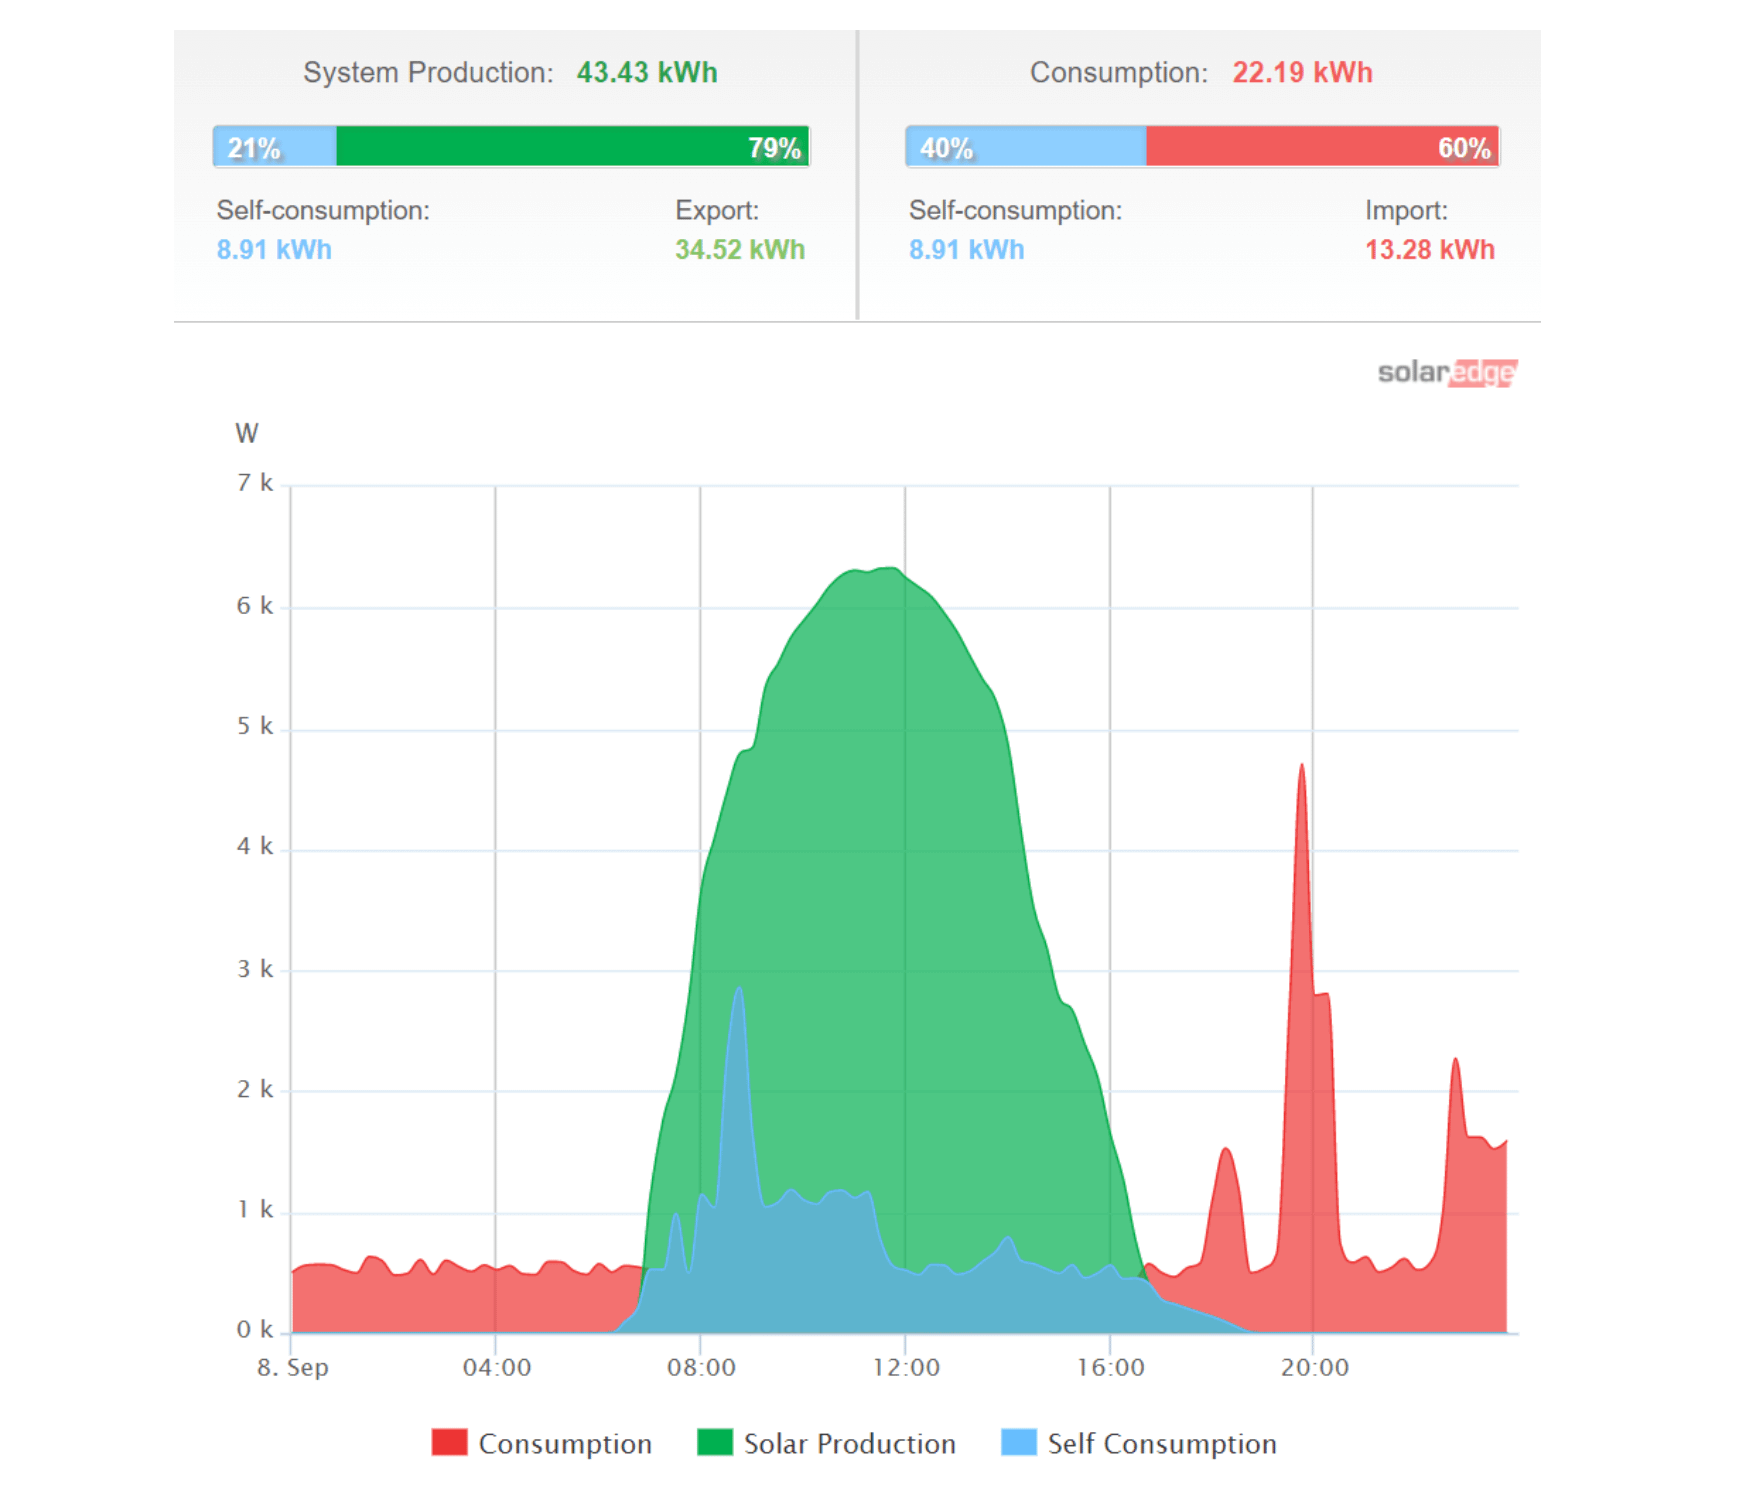This screenshot has height=1490, width=1742.
Task: Click the 2 k y-axis label
Action: coord(255,1089)
